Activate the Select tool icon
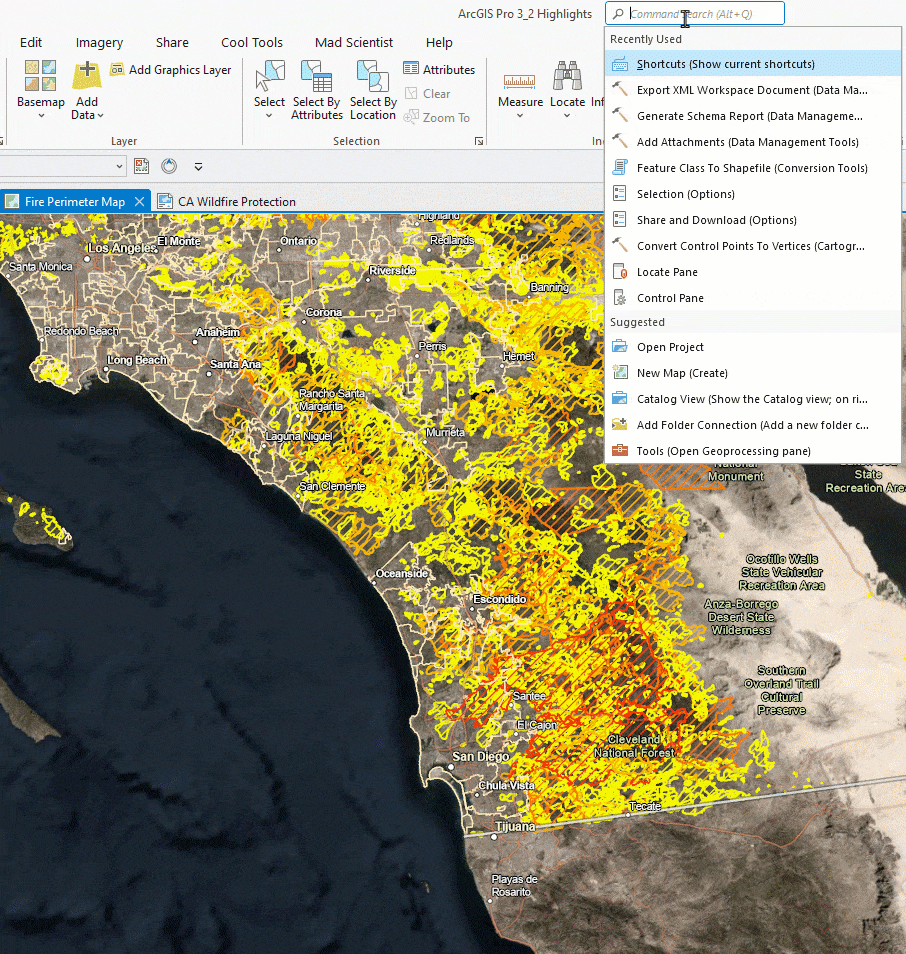Screen dimensions: 906x954 coord(270,75)
